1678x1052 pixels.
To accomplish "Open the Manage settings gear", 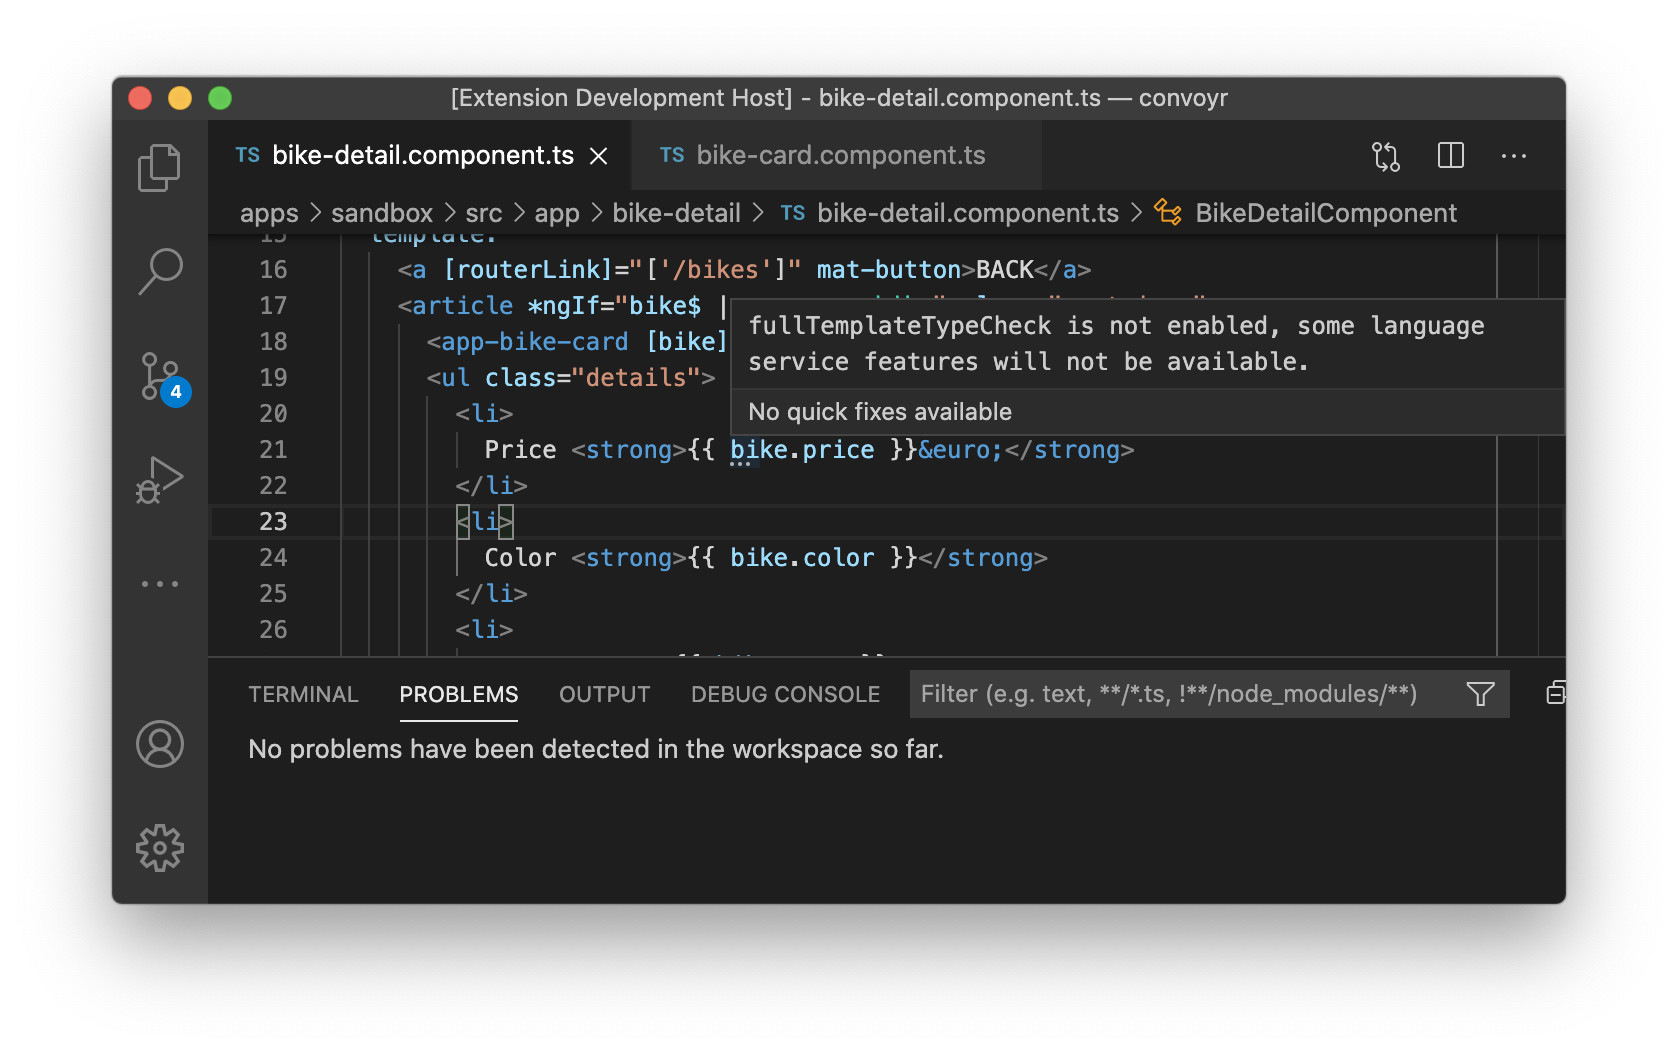I will (x=159, y=847).
